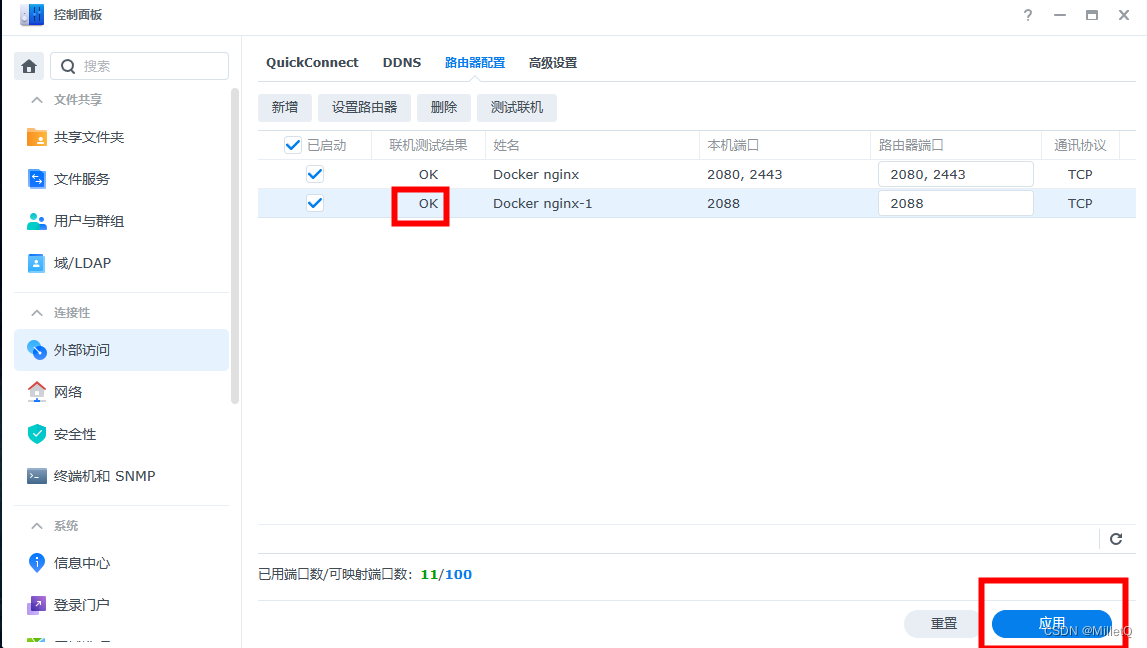Disable the Docker nginx rule checkbox
This screenshot has width=1147, height=648.
coord(314,173)
